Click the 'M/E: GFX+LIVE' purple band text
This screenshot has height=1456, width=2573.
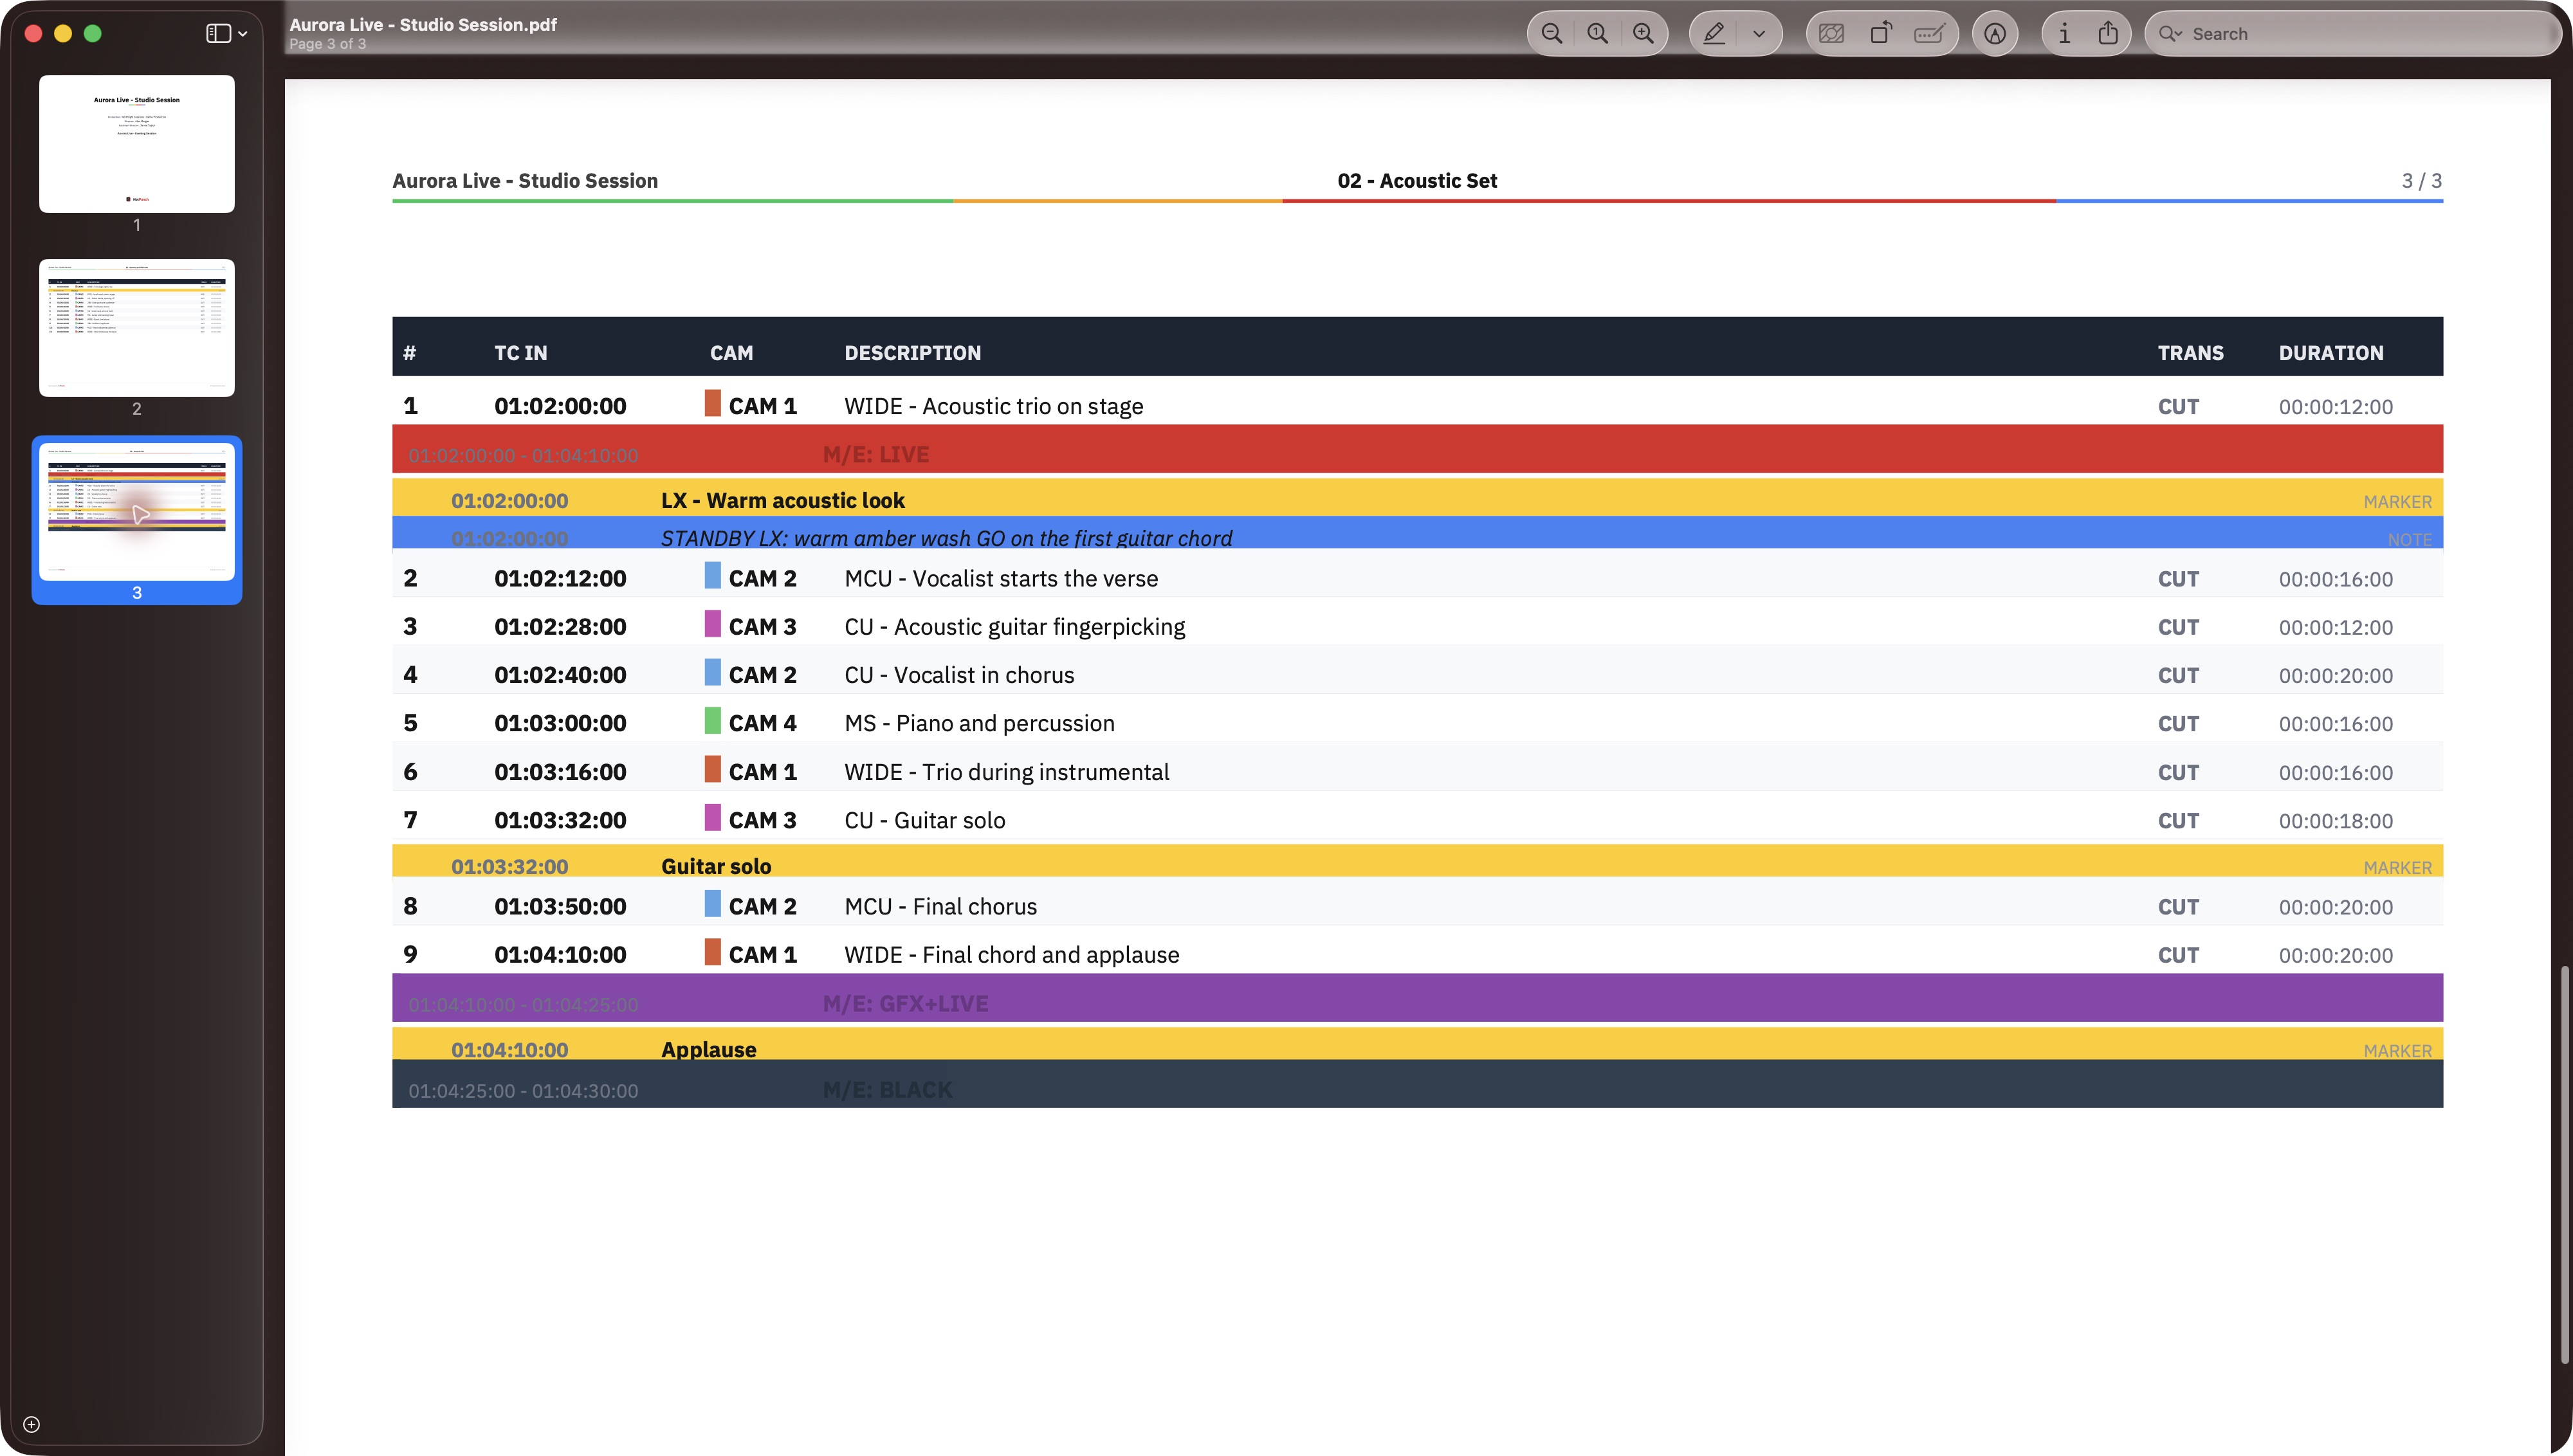point(905,1003)
